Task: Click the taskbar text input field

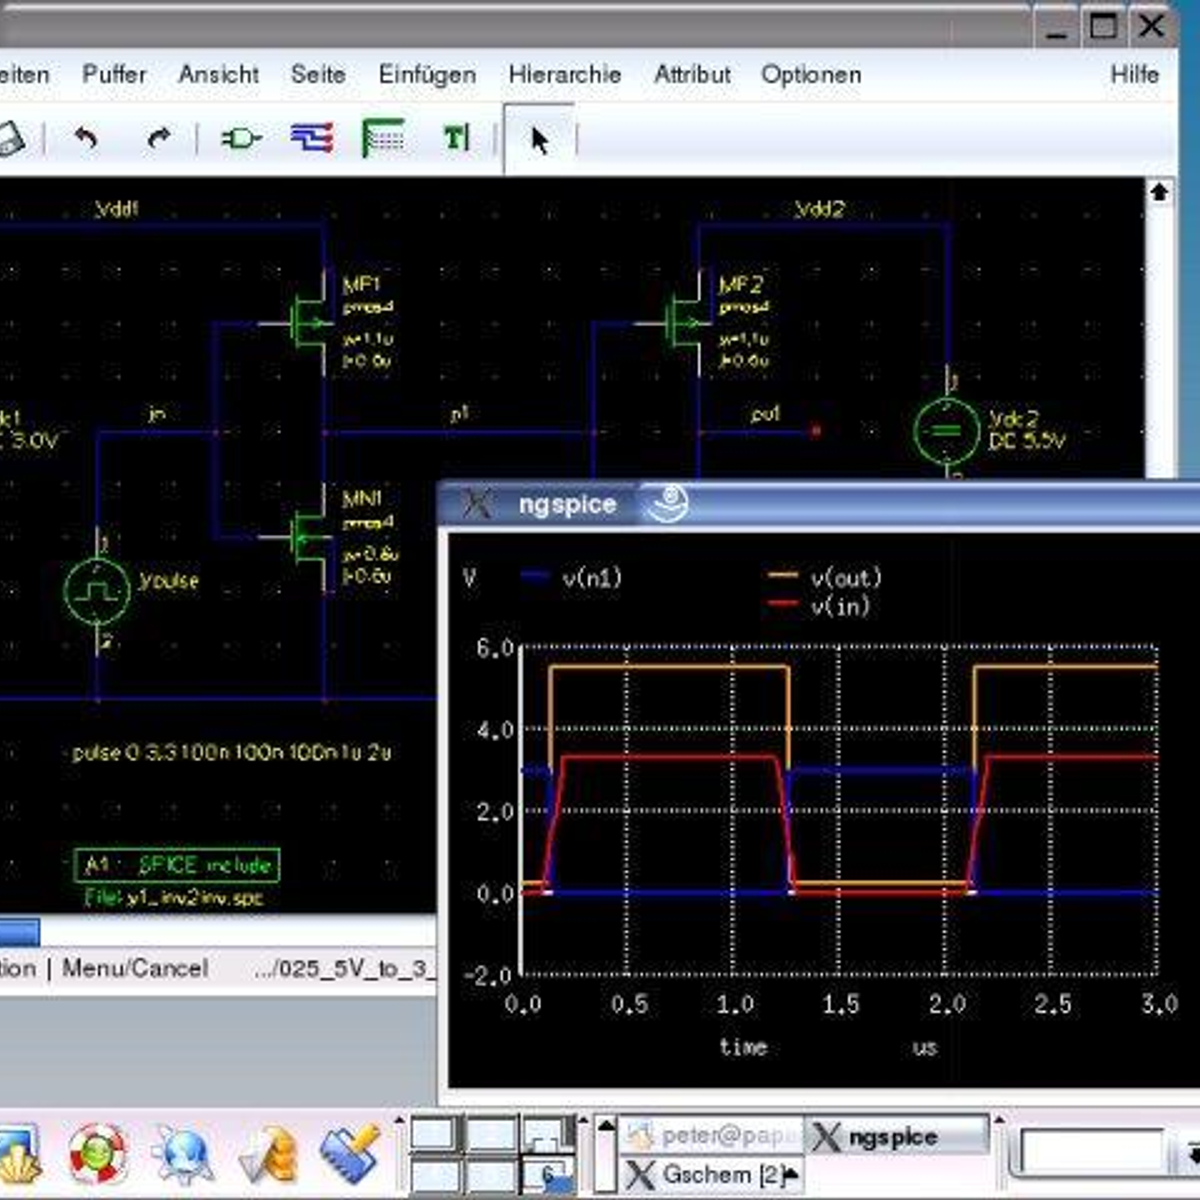Action: point(1092,1151)
